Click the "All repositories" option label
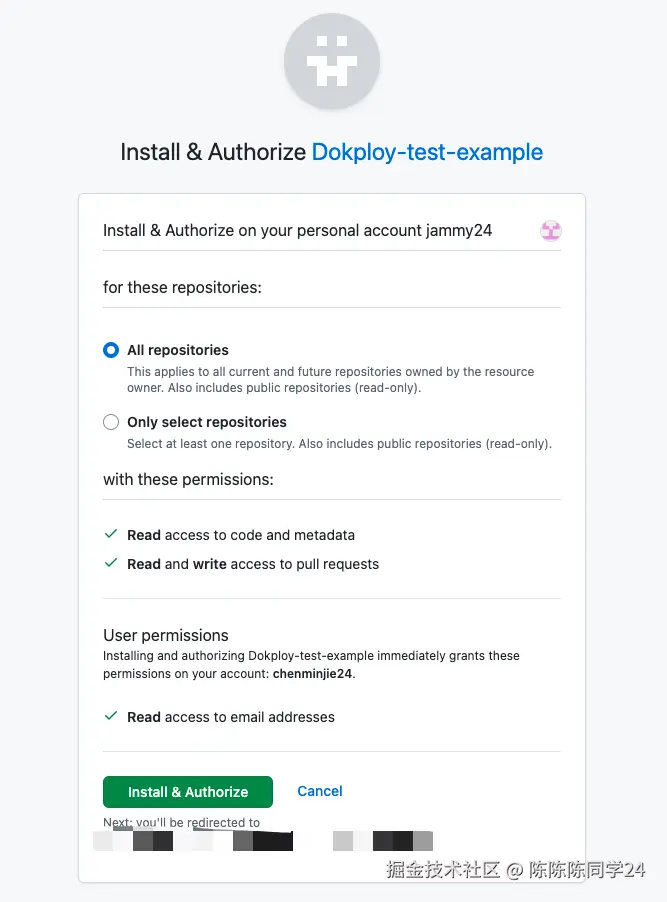Image resolution: width=667 pixels, height=902 pixels. (178, 350)
